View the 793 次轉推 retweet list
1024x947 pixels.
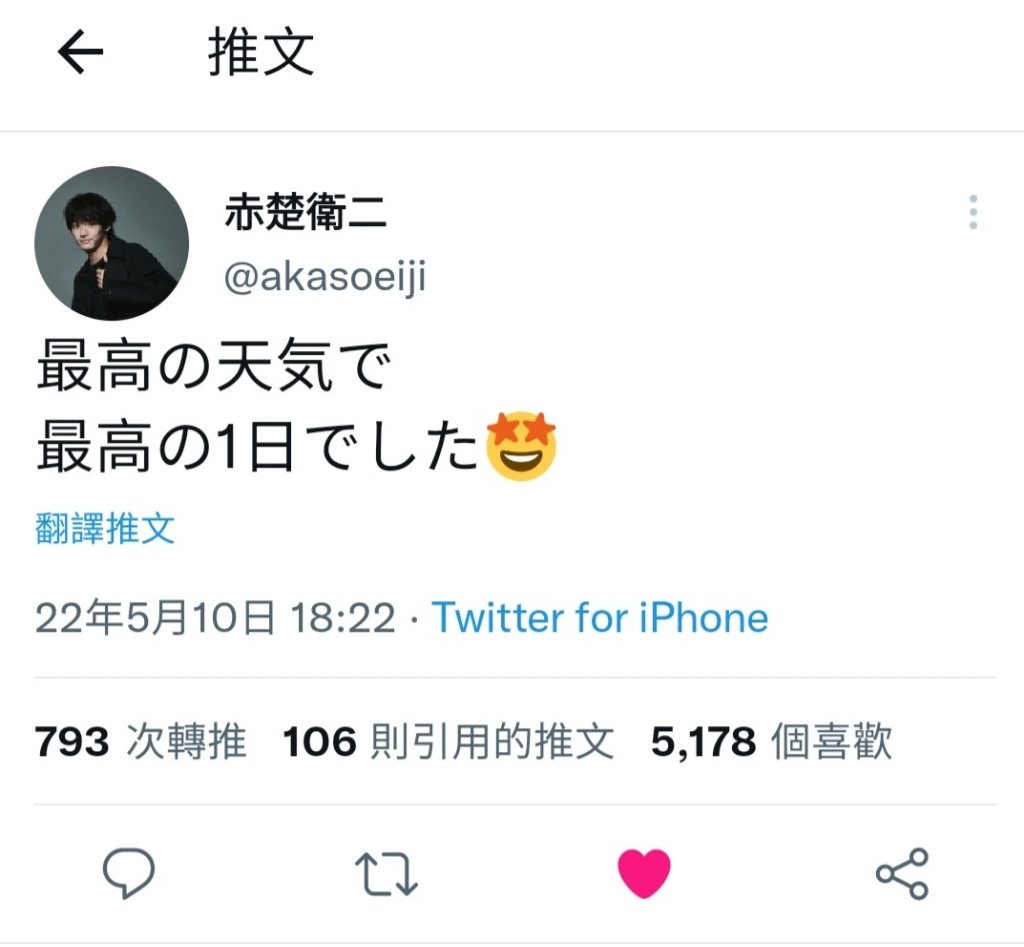click(141, 741)
